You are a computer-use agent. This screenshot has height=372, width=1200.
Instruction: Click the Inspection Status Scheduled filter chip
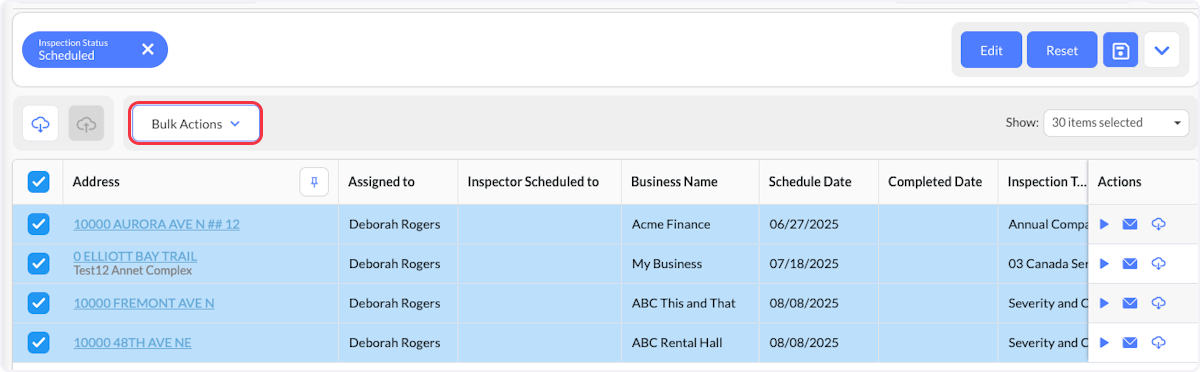coord(95,49)
